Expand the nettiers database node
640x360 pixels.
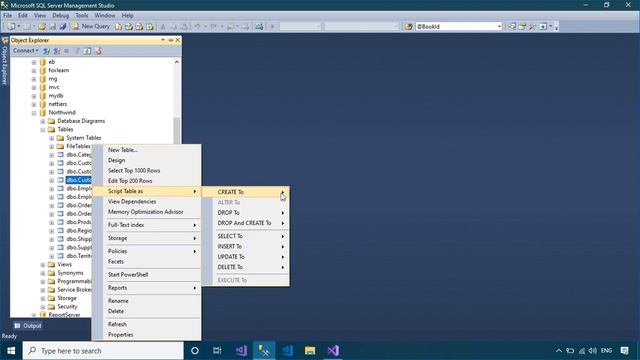(x=34, y=104)
